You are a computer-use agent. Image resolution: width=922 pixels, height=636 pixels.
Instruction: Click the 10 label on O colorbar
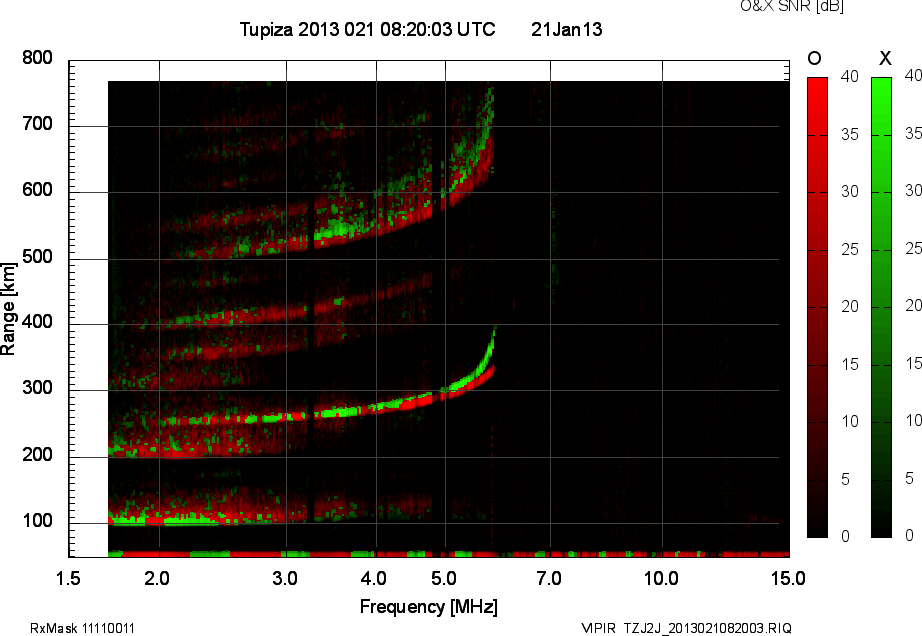[x=850, y=421]
